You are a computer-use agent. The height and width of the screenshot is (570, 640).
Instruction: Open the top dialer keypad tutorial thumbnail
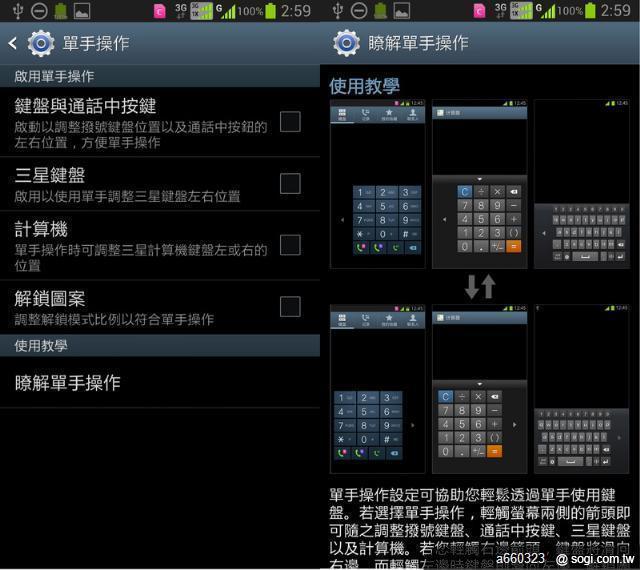378,184
